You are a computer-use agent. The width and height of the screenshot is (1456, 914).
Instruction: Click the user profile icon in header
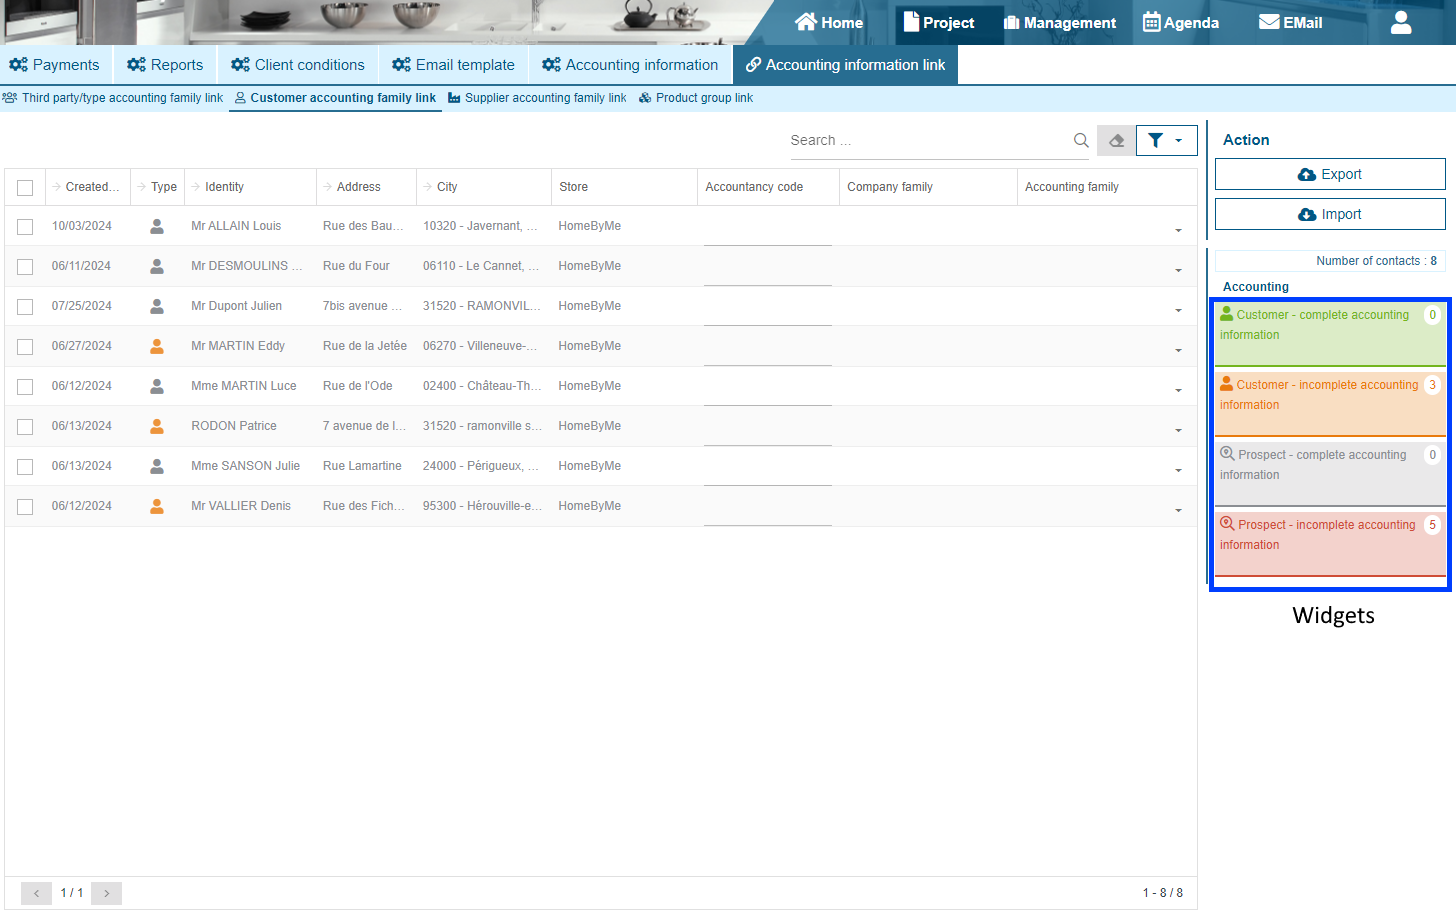[x=1400, y=22]
